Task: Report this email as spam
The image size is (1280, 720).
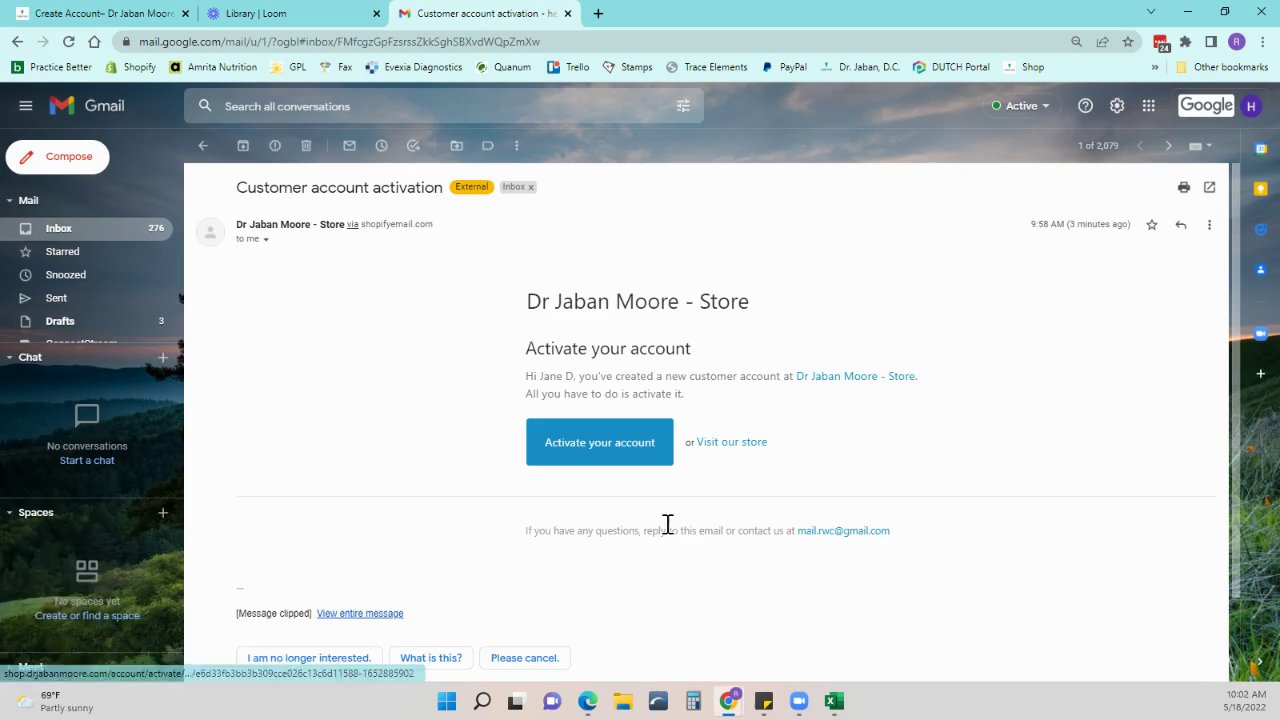Action: tap(275, 146)
